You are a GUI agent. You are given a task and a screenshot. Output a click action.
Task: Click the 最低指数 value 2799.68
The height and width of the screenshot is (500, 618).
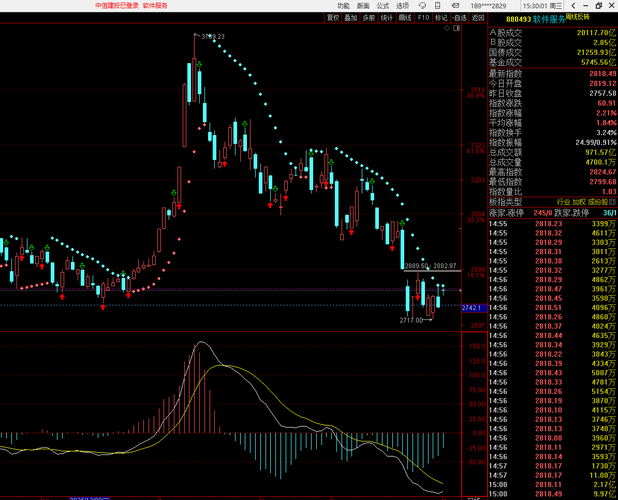point(603,182)
